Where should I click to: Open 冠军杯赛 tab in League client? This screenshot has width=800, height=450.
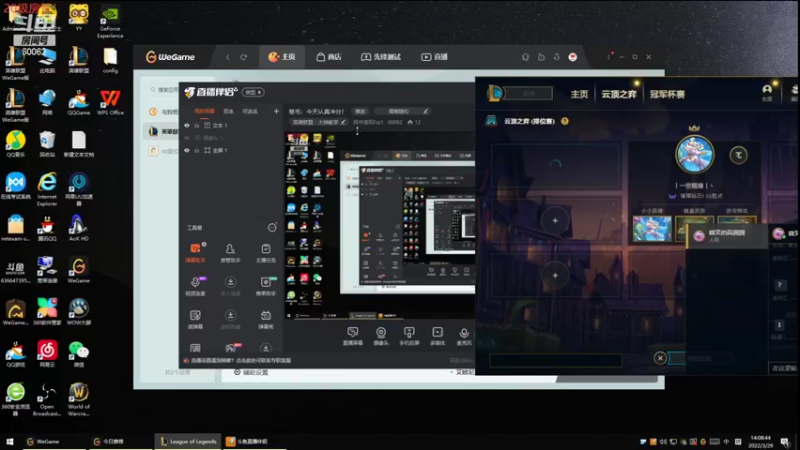pyautogui.click(x=667, y=94)
